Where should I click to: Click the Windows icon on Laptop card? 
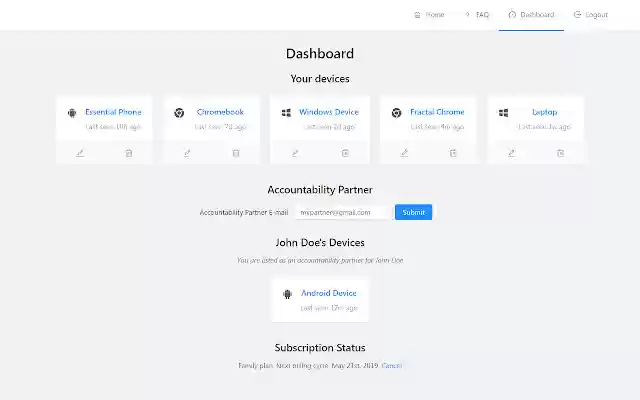503,113
